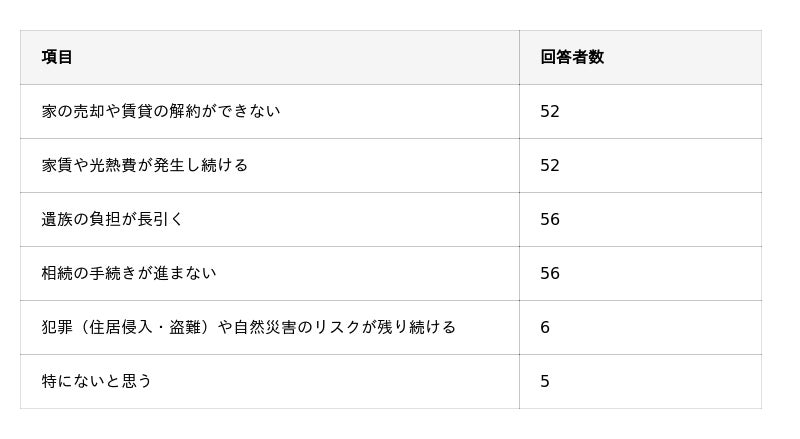Click the 52 value for 家賃や光熱費 row
This screenshot has width=800, height=439.
550,165
